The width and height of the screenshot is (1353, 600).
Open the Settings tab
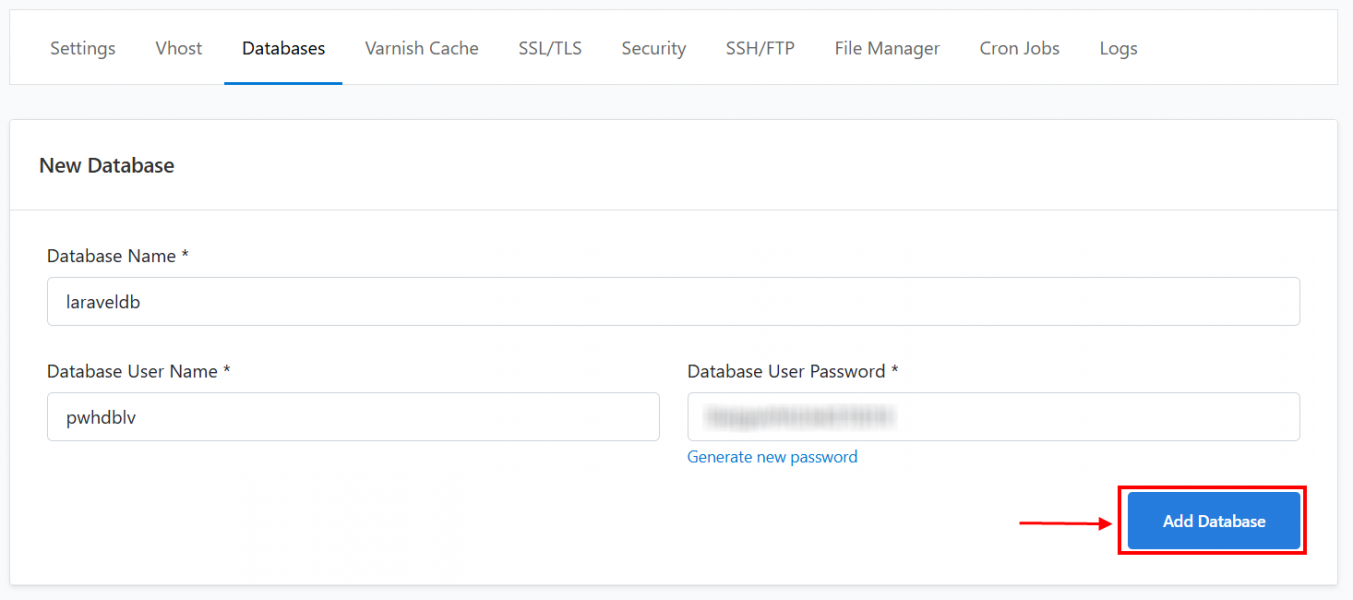[83, 48]
